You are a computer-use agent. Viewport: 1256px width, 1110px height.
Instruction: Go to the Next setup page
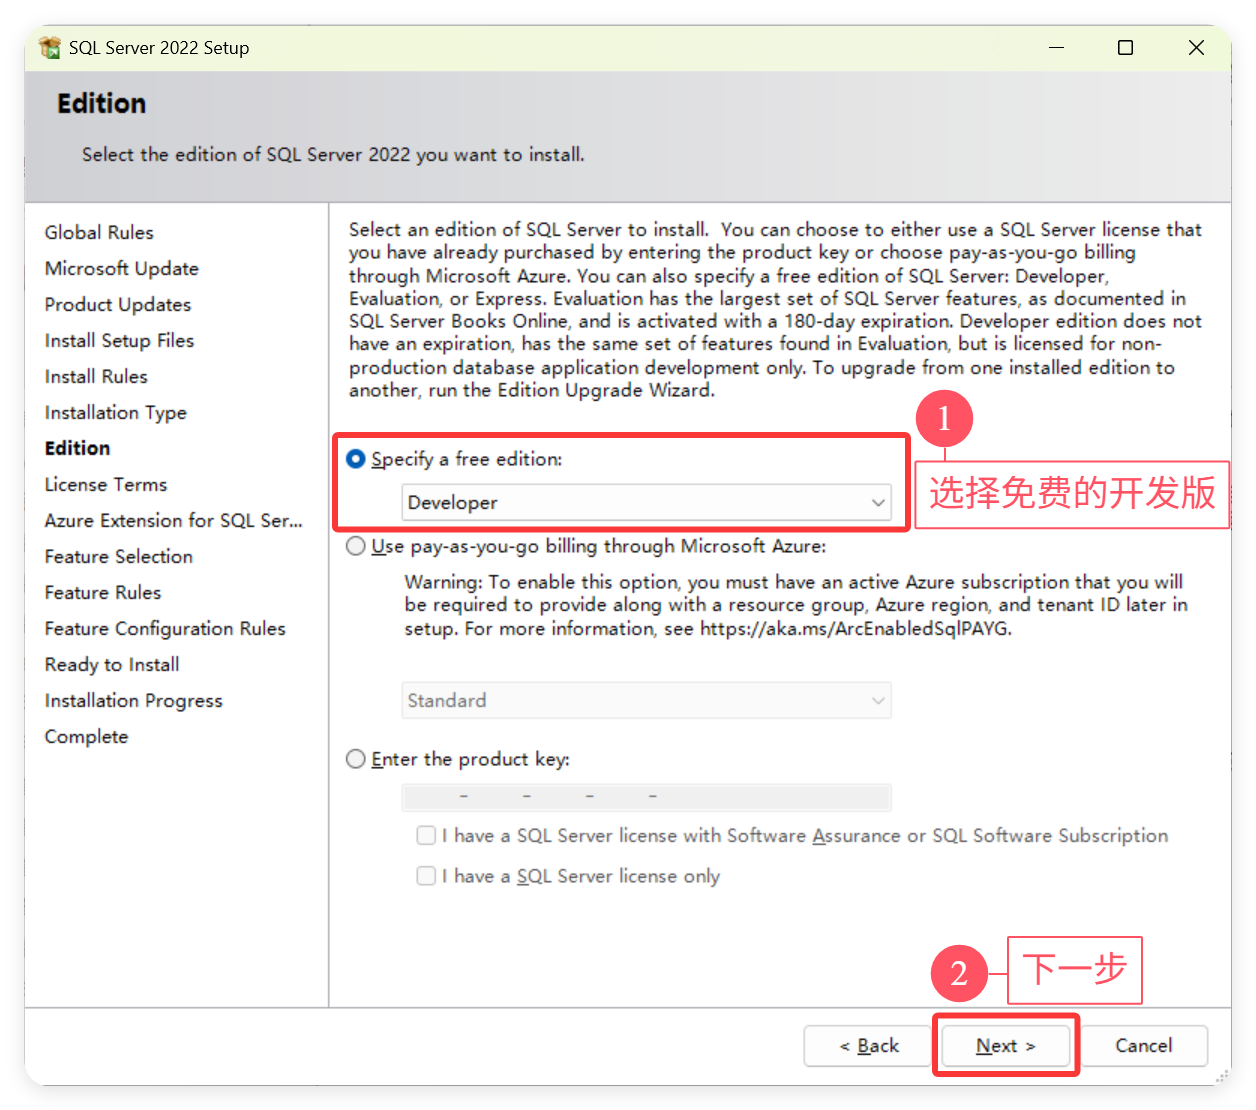pyautogui.click(x=1005, y=1046)
